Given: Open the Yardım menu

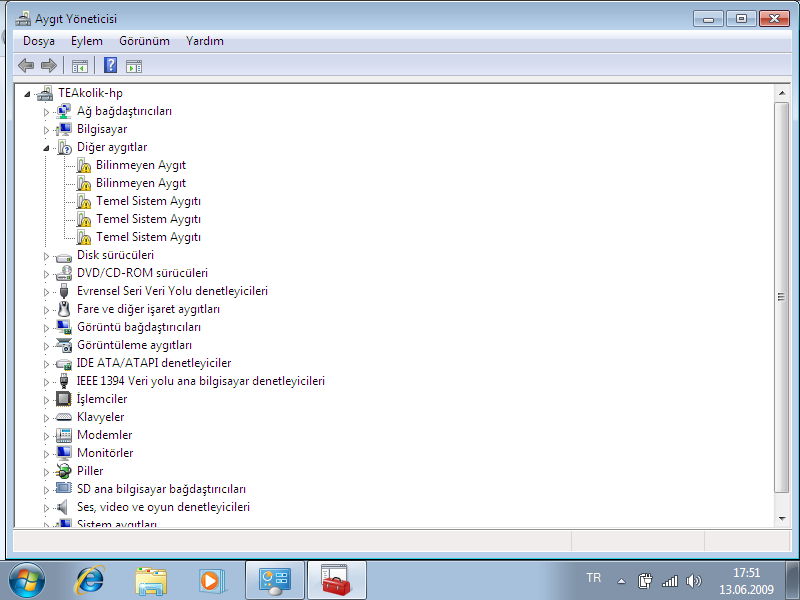Looking at the screenshot, I should click(205, 41).
